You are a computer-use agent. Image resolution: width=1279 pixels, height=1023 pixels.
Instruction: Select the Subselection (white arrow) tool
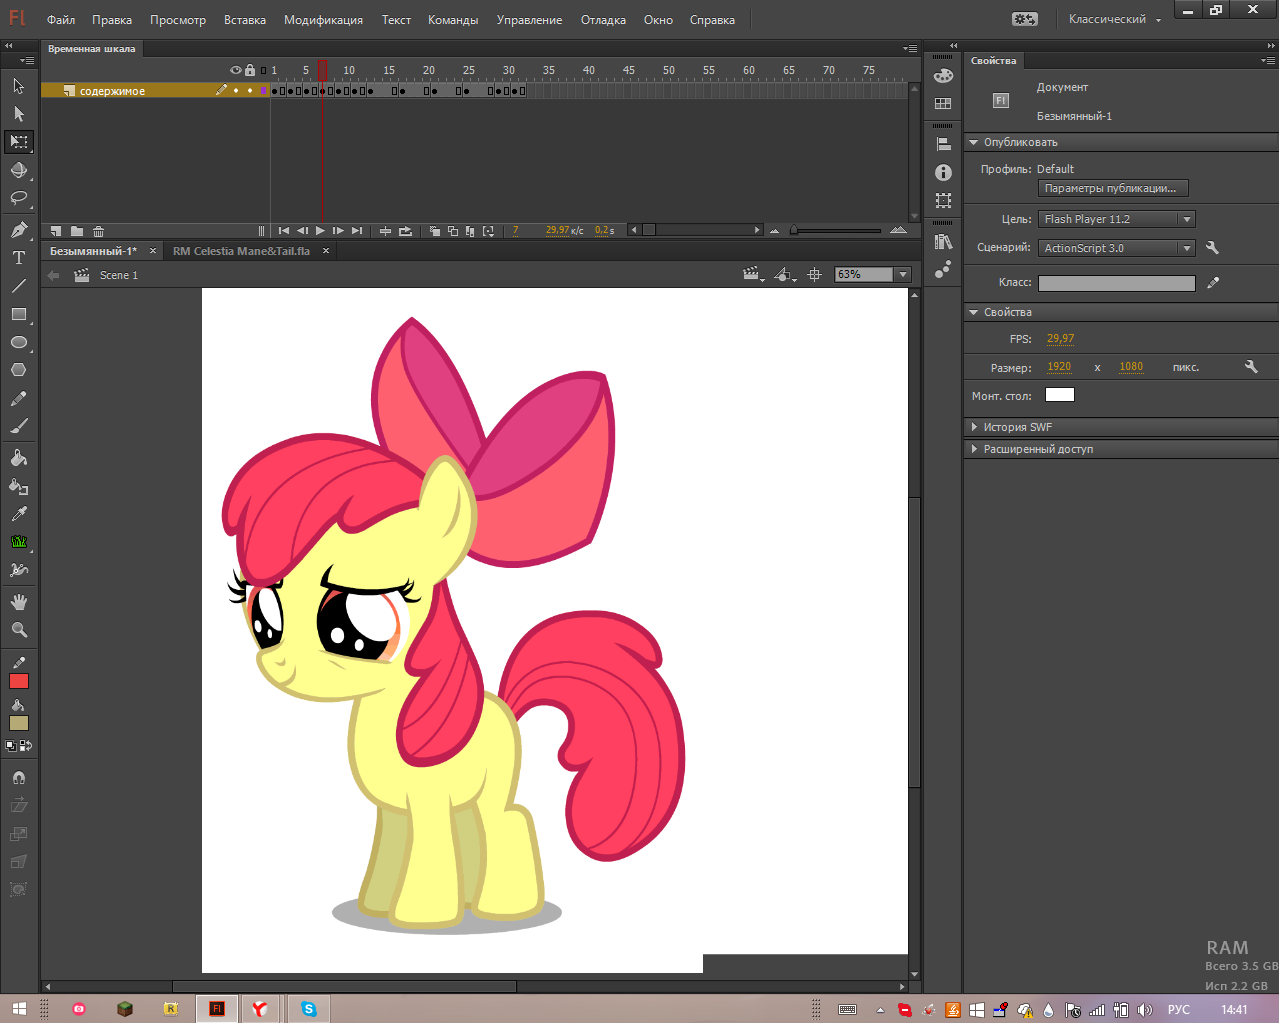(x=19, y=114)
